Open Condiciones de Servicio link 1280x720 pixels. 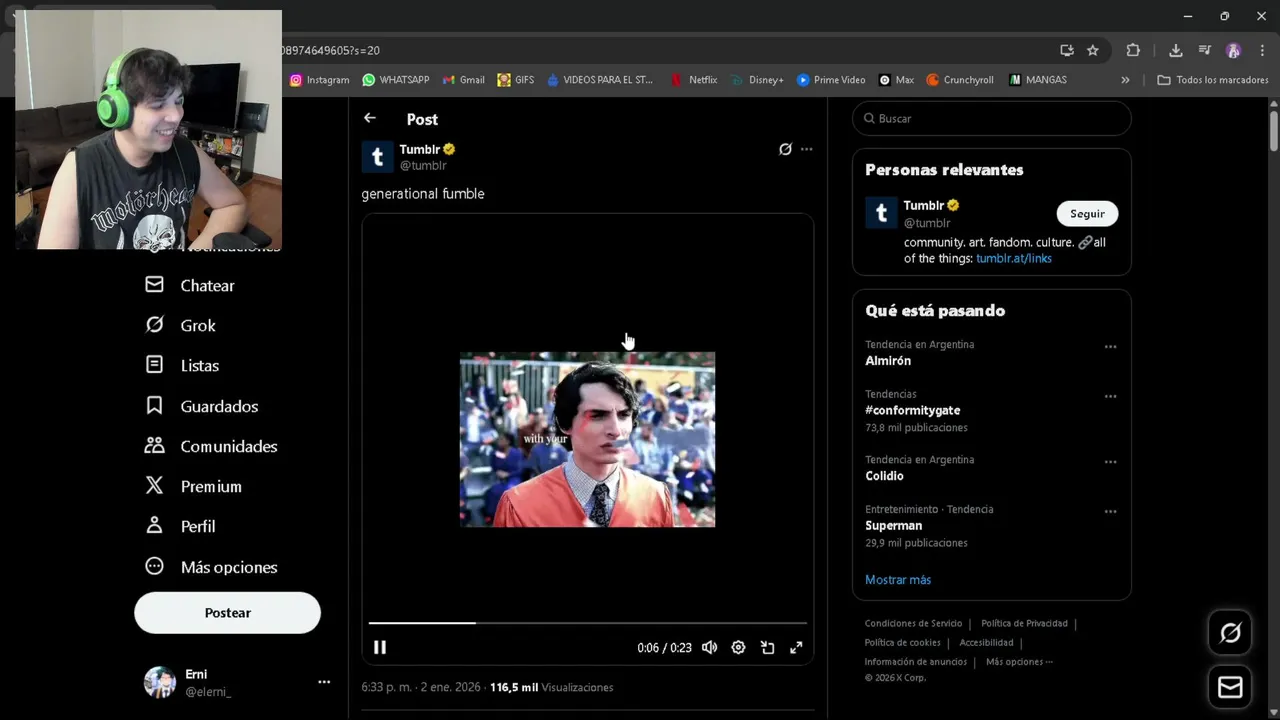[x=913, y=624]
